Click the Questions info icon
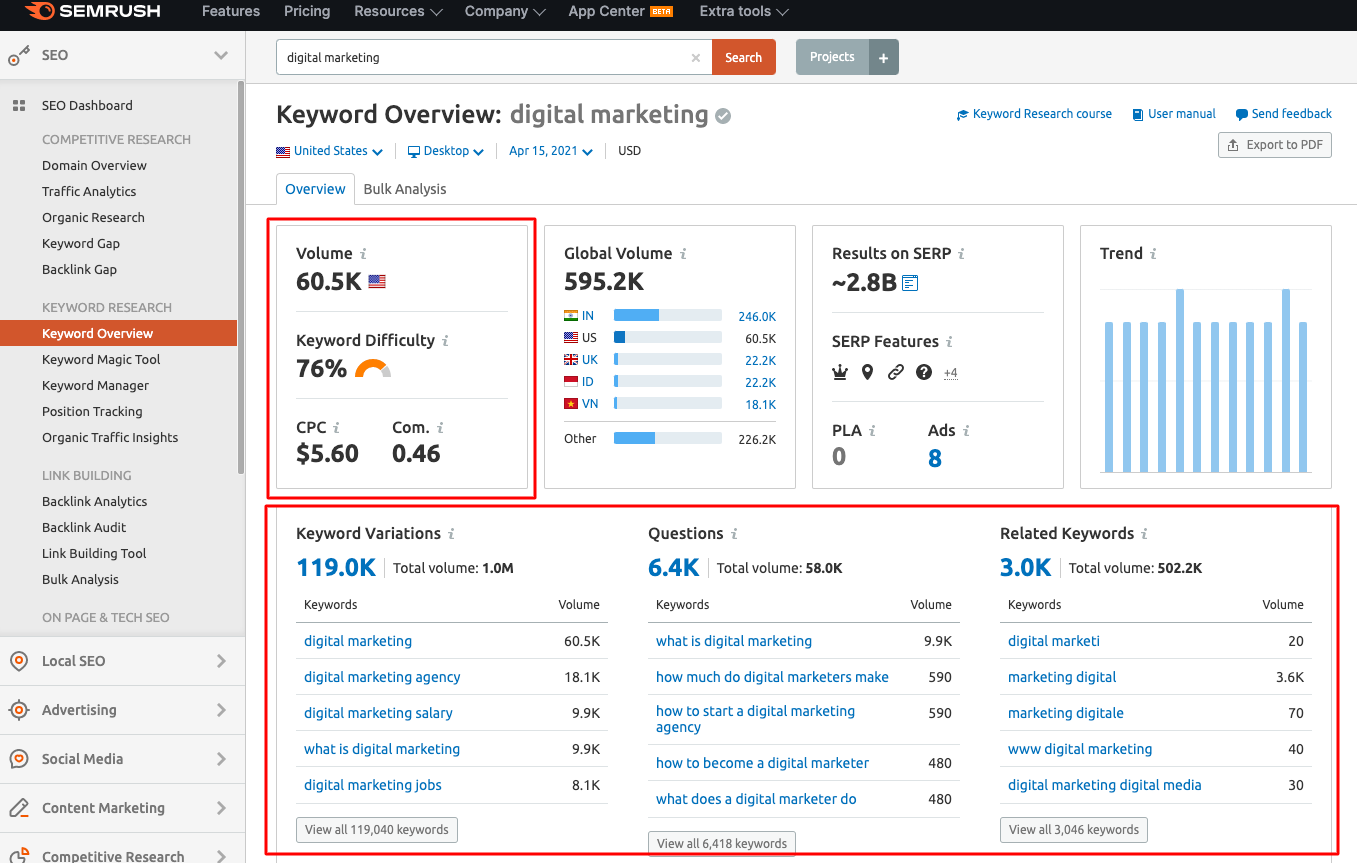 click(x=734, y=534)
